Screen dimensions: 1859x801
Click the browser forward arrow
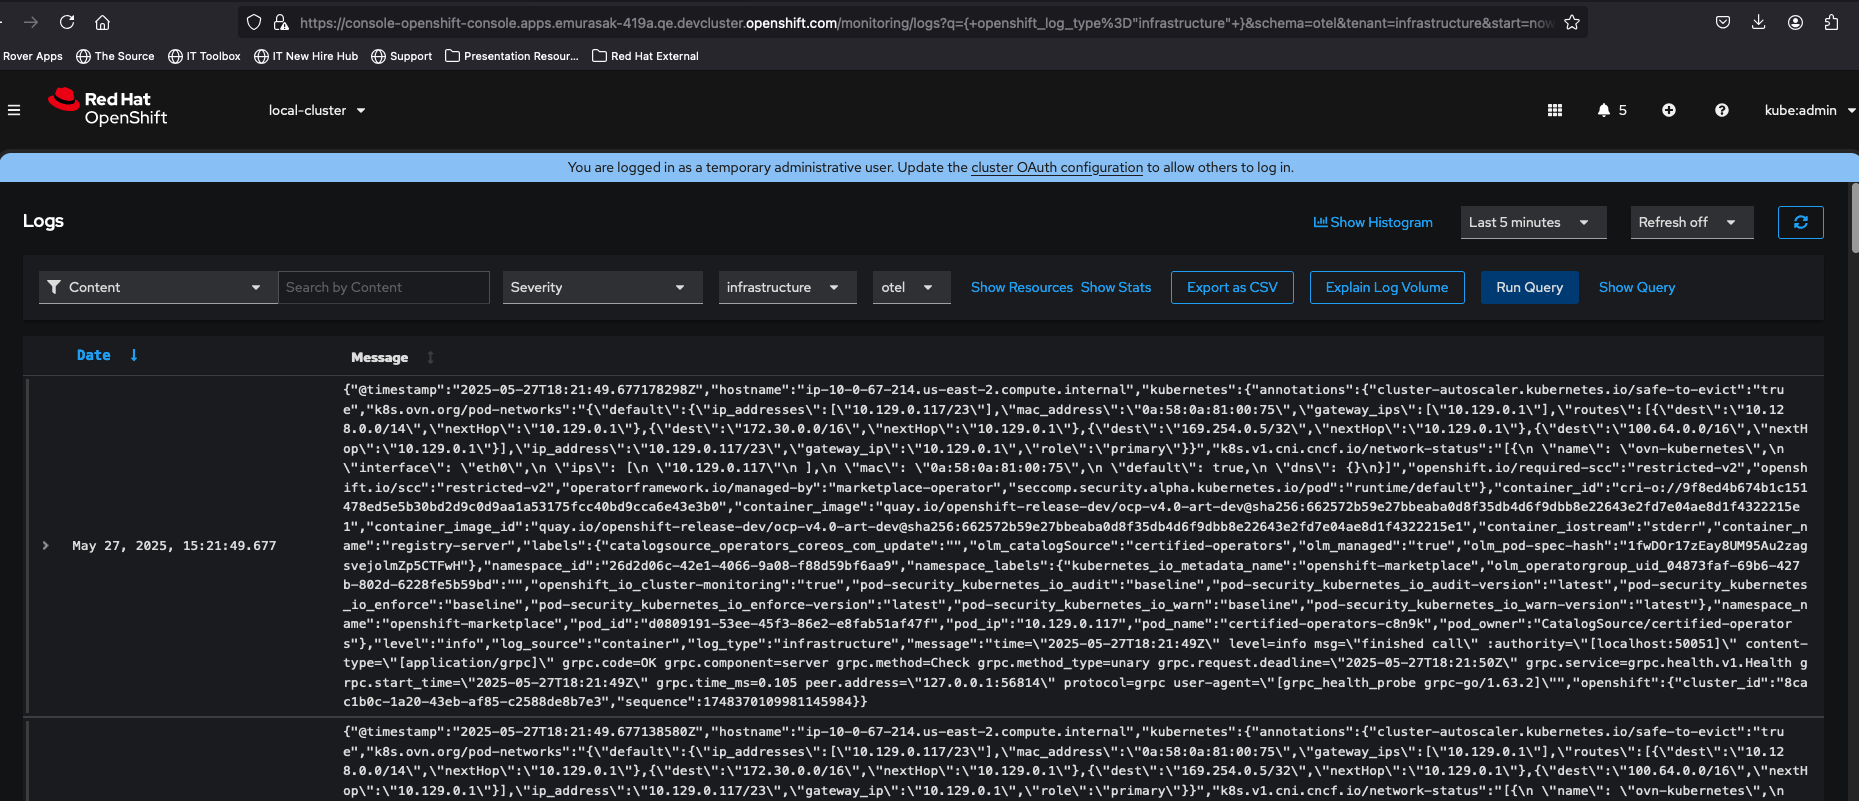coord(31,22)
